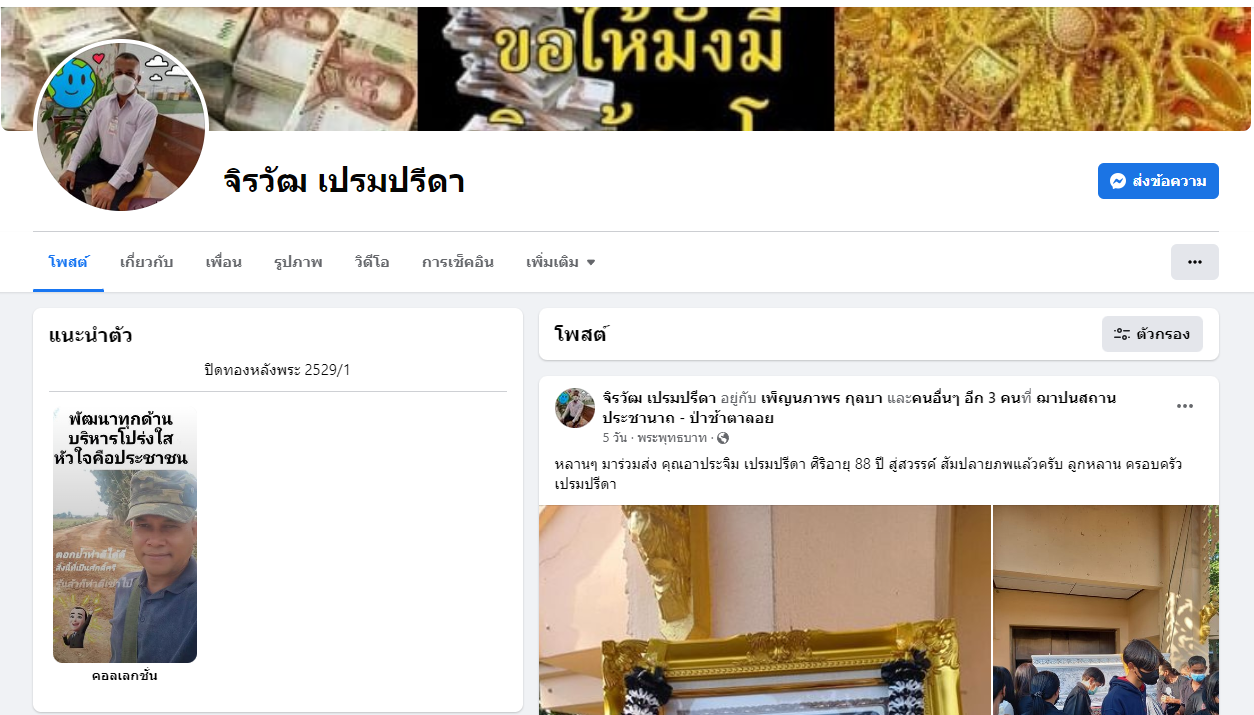Click the Messenger icon in message button

click(1119, 181)
